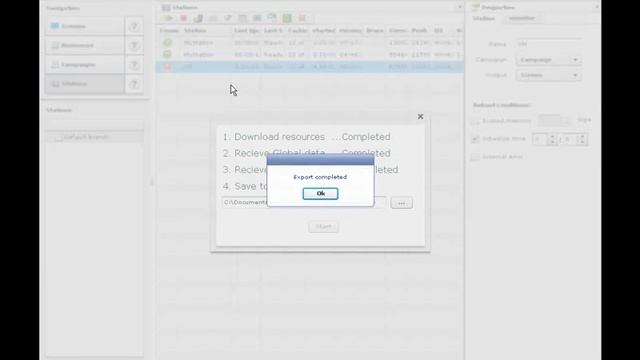This screenshot has width=640, height=360.
Task: Confirm the Export completed message with Ok
Action: (x=320, y=193)
